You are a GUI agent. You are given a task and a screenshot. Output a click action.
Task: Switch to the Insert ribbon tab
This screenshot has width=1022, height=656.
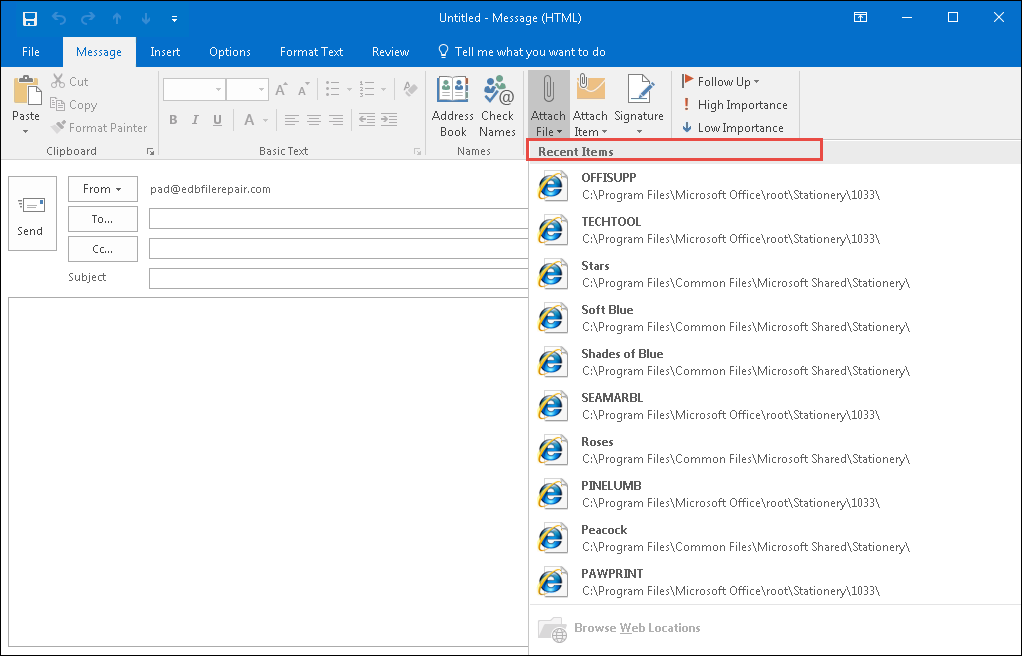[165, 52]
